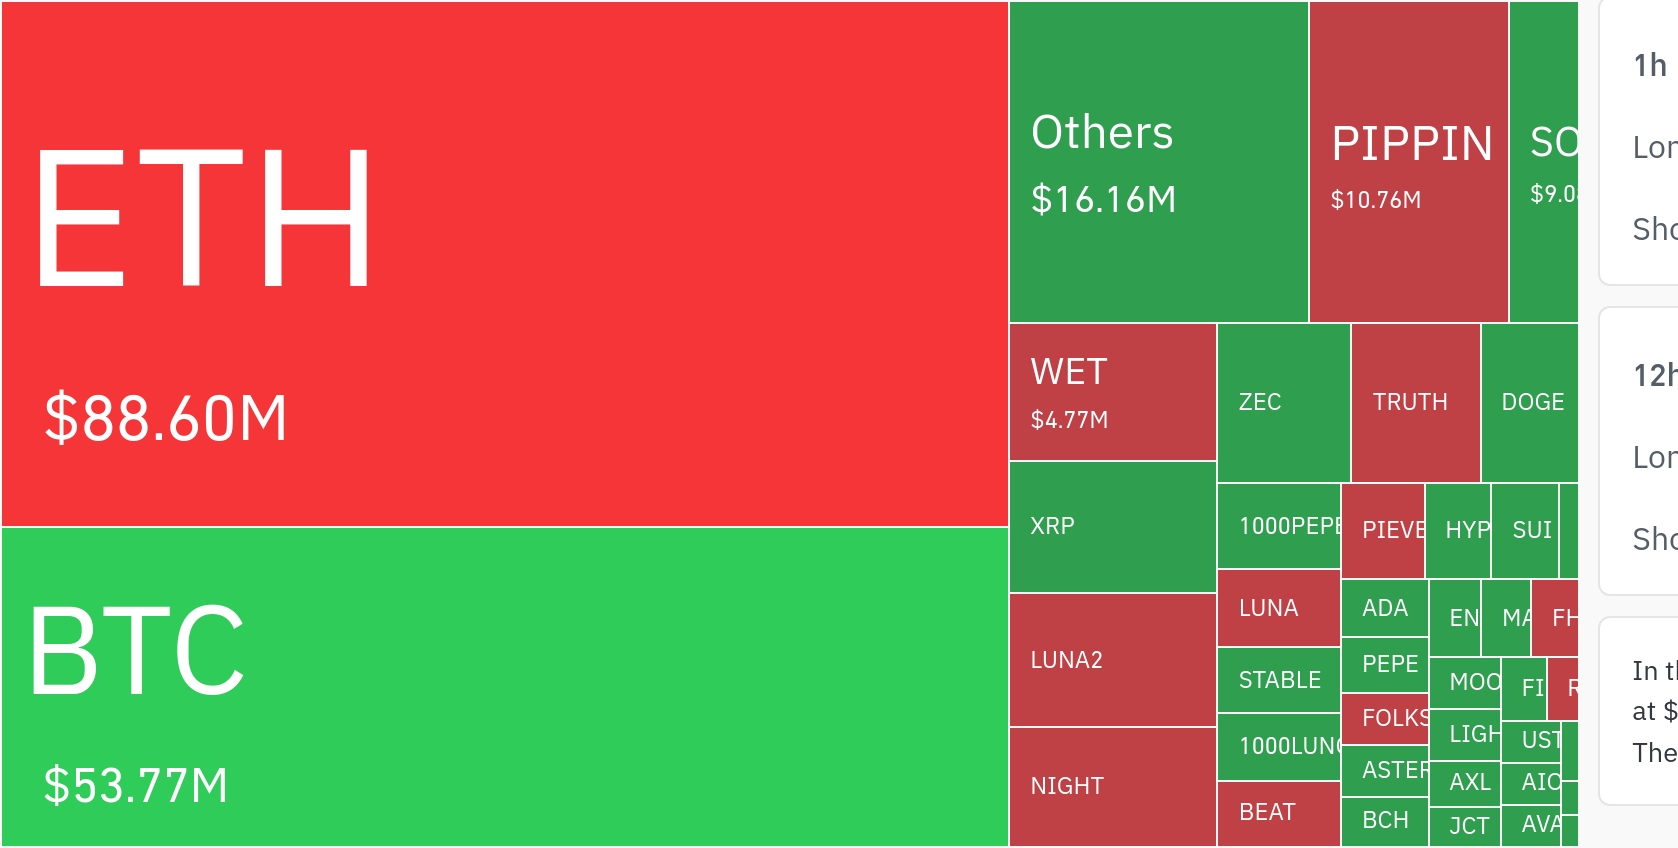Click the PIPPIN heatmap cell
This screenshot has width=1678, height=848.
point(1408,162)
